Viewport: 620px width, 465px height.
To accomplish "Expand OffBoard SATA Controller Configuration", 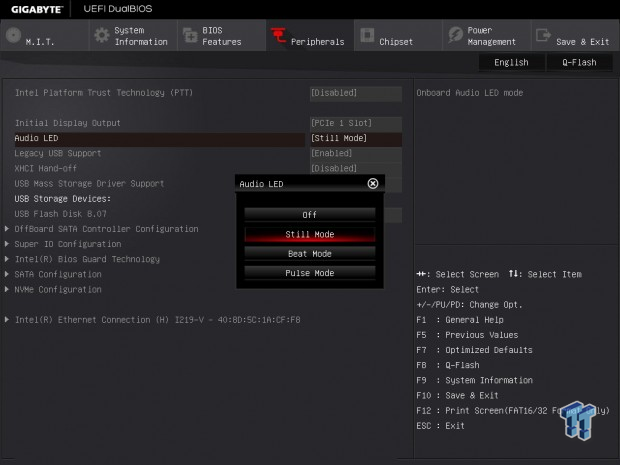I will pyautogui.click(x=106, y=229).
